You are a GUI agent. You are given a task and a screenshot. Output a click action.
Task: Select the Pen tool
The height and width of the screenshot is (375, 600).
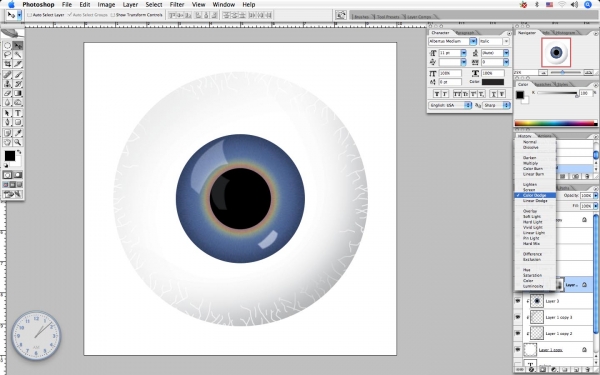(7, 122)
